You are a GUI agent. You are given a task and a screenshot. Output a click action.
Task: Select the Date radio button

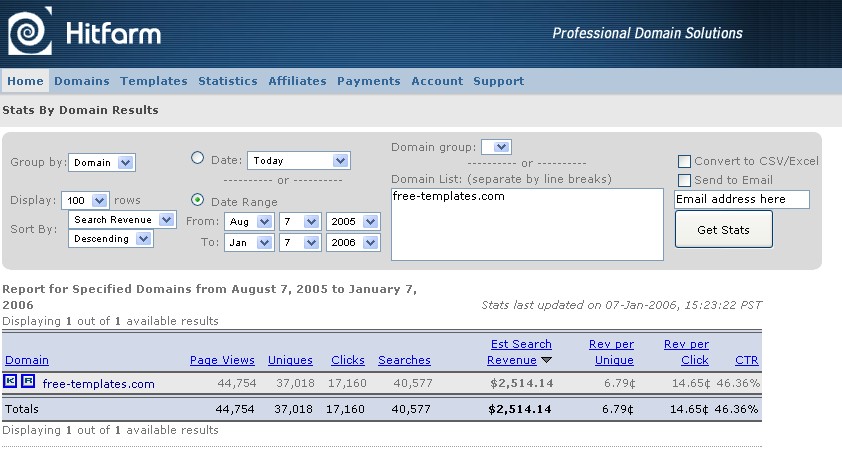pos(198,158)
